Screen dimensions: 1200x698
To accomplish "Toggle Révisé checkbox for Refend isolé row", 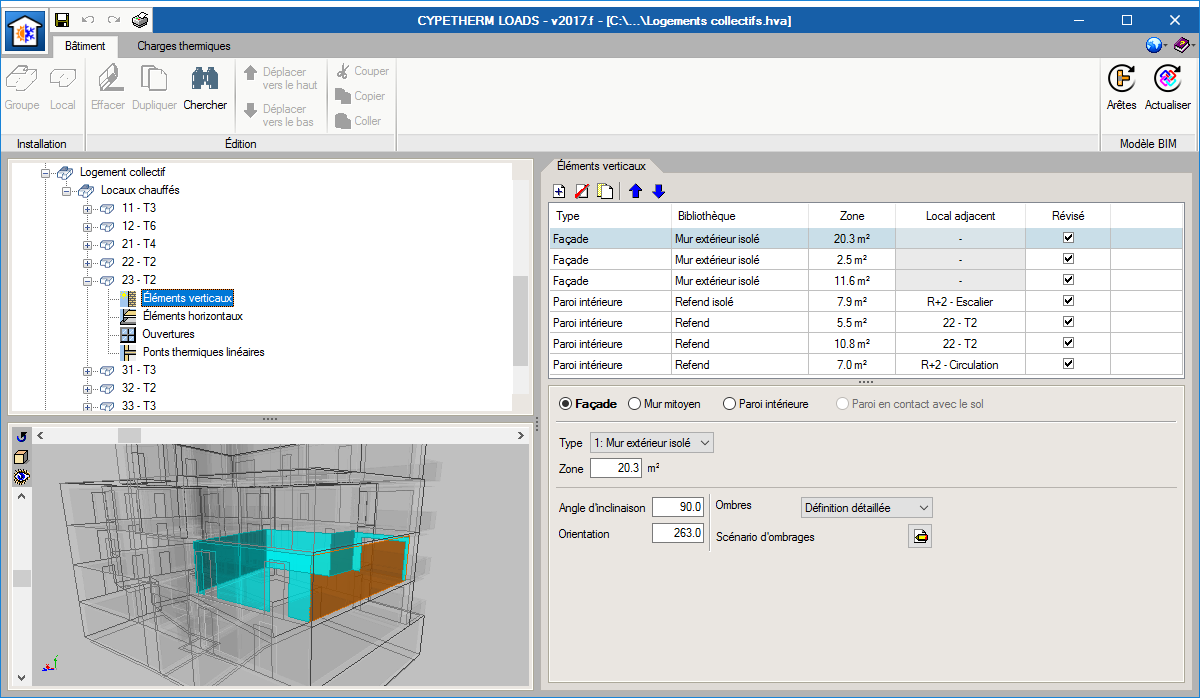I will pyautogui.click(x=1068, y=301).
